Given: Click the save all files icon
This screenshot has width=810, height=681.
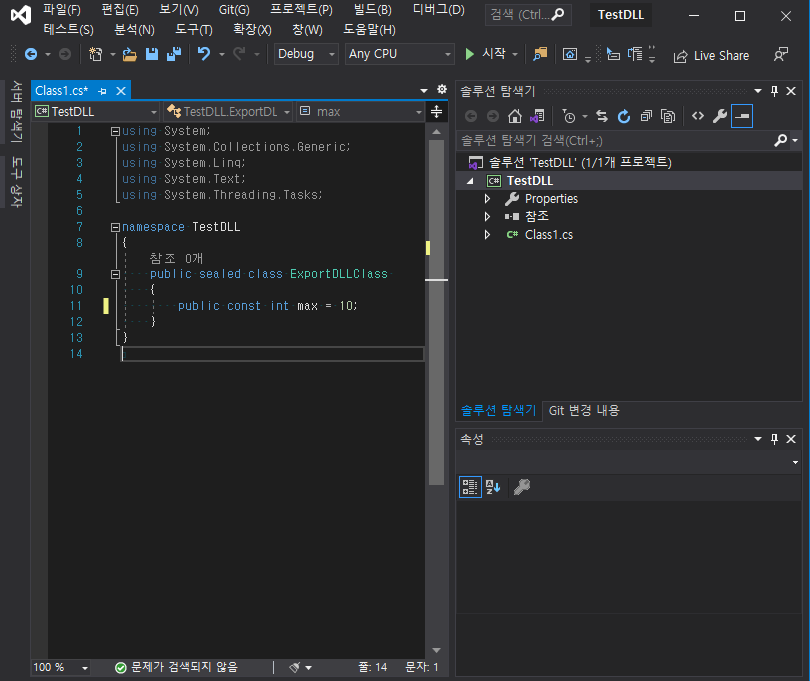Looking at the screenshot, I should pyautogui.click(x=174, y=54).
